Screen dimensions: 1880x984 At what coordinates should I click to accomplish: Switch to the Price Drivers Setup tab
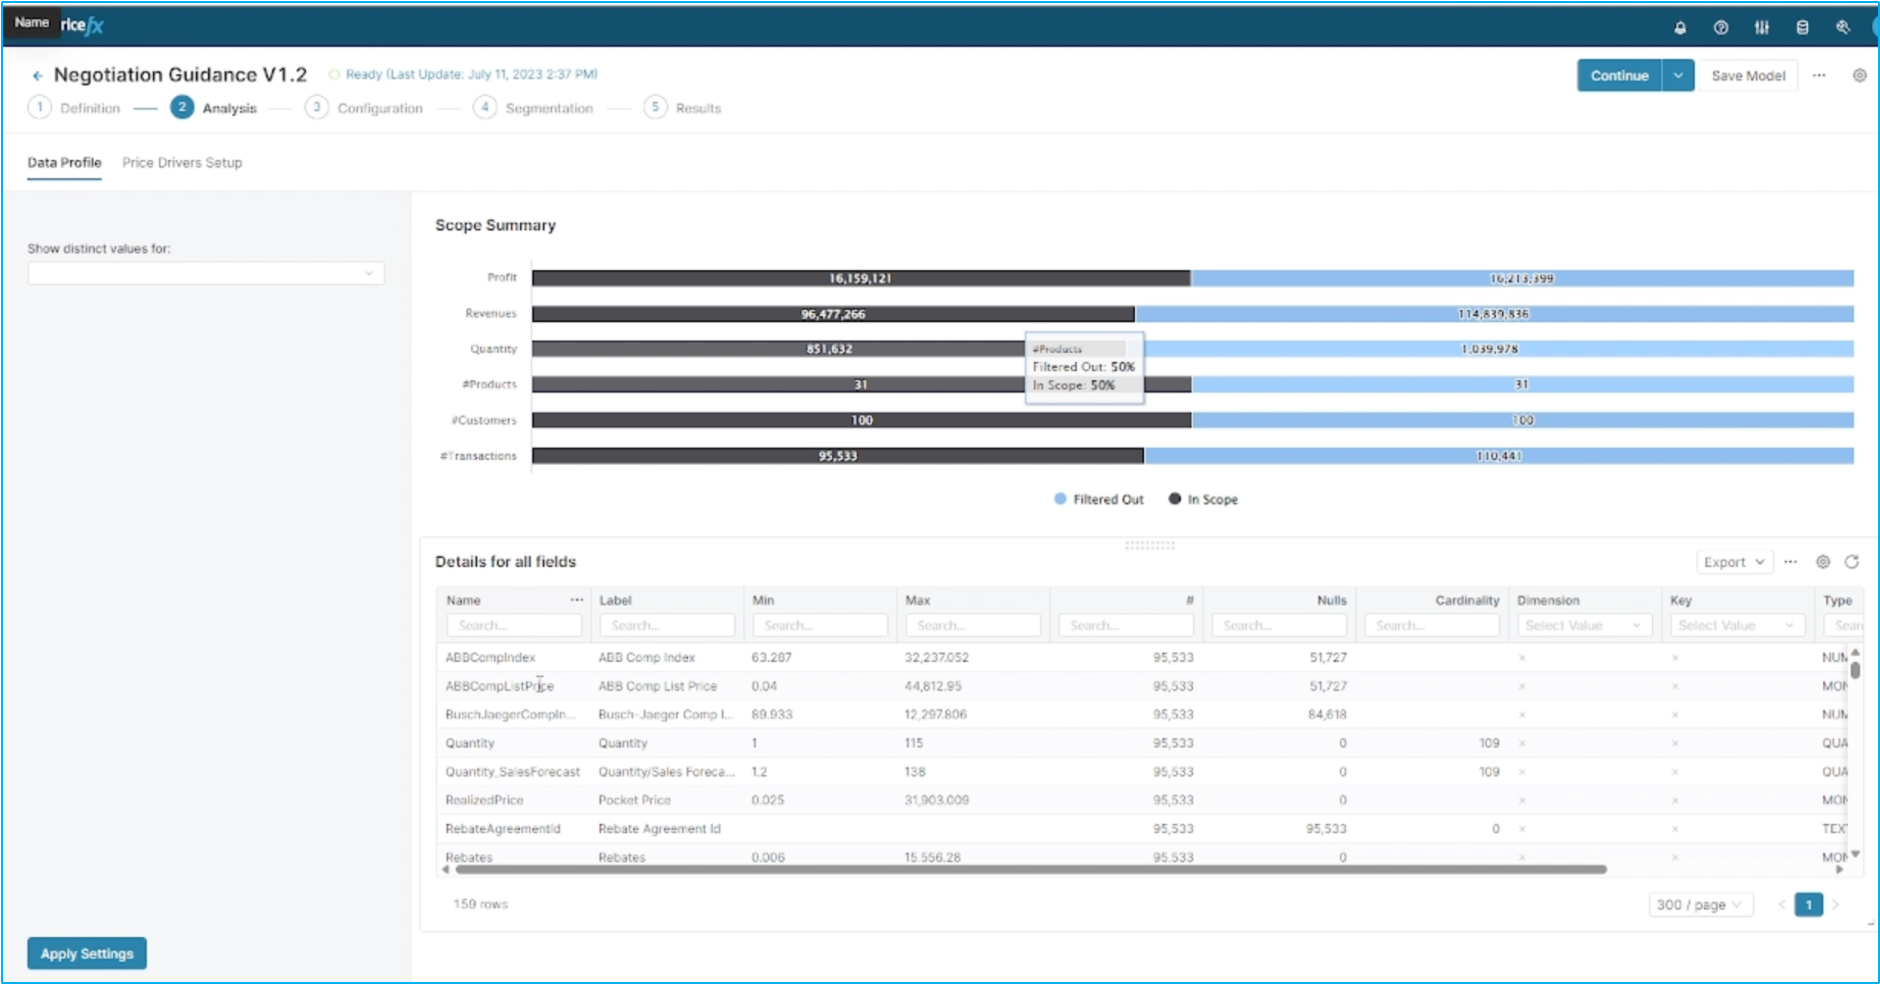pos(182,163)
